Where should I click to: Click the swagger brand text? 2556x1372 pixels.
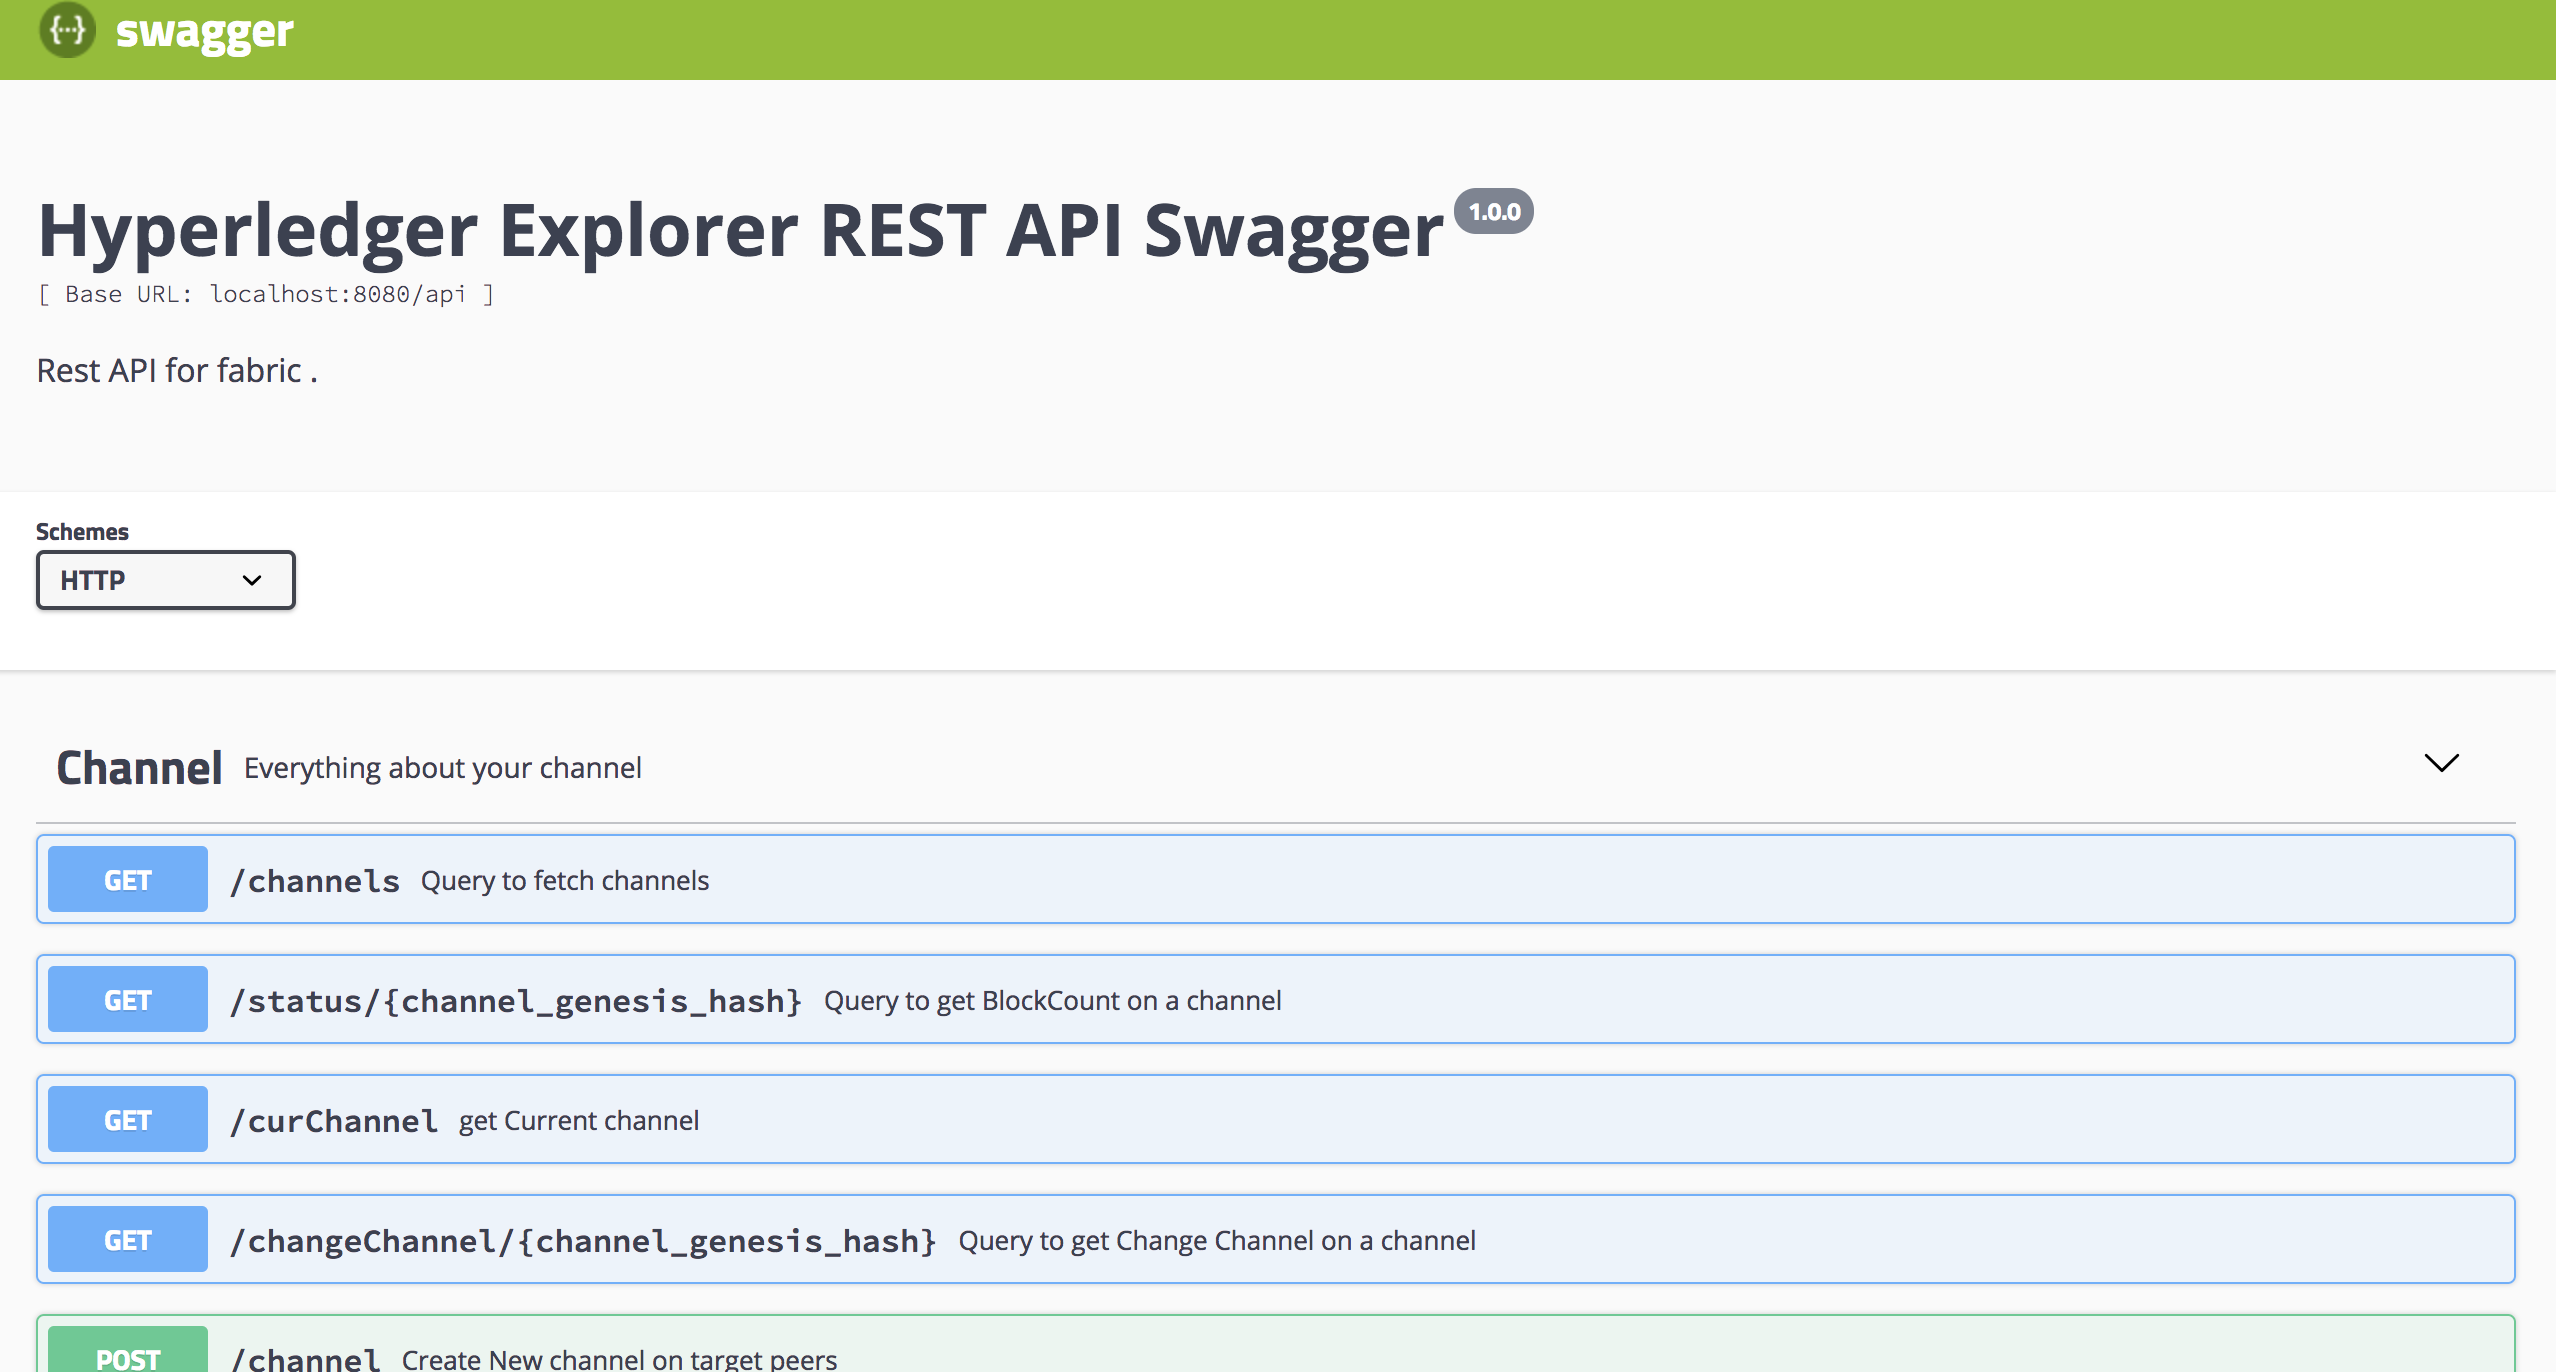pos(204,32)
